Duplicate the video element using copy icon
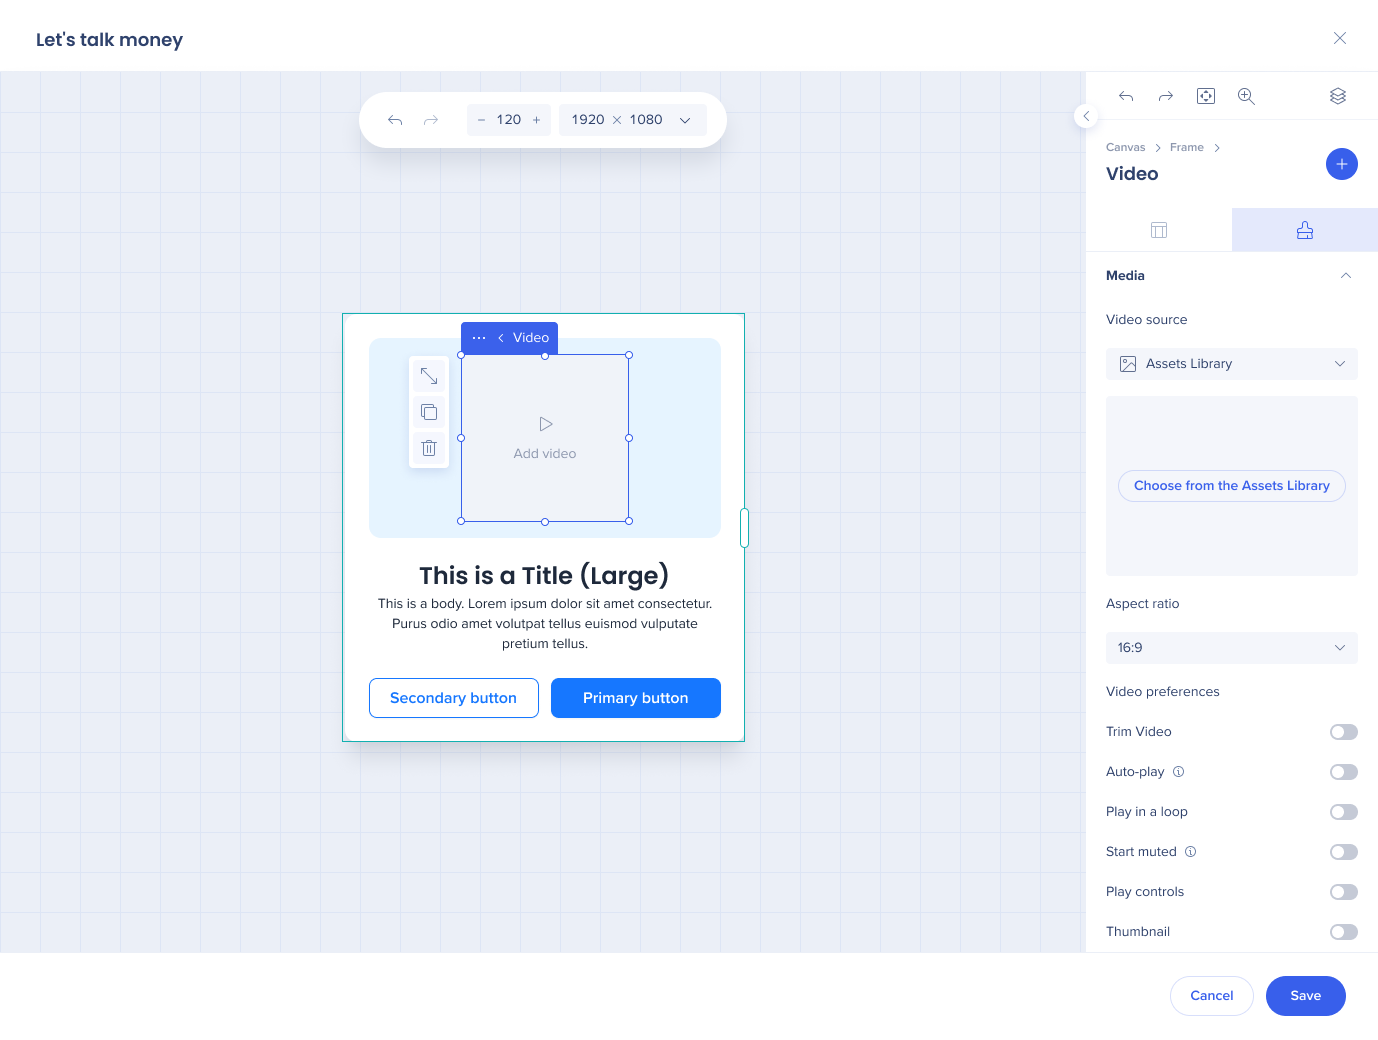 (x=429, y=412)
